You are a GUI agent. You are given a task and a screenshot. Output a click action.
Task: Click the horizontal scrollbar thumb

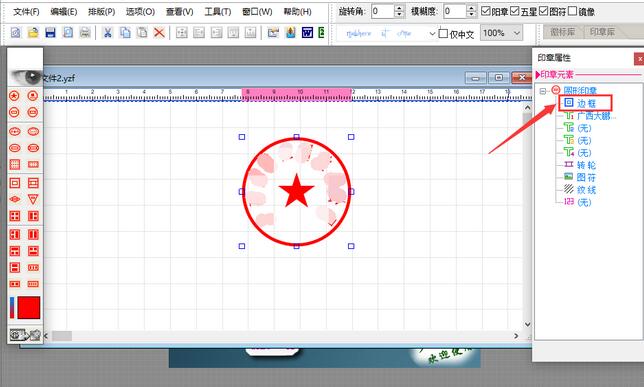click(x=62, y=336)
